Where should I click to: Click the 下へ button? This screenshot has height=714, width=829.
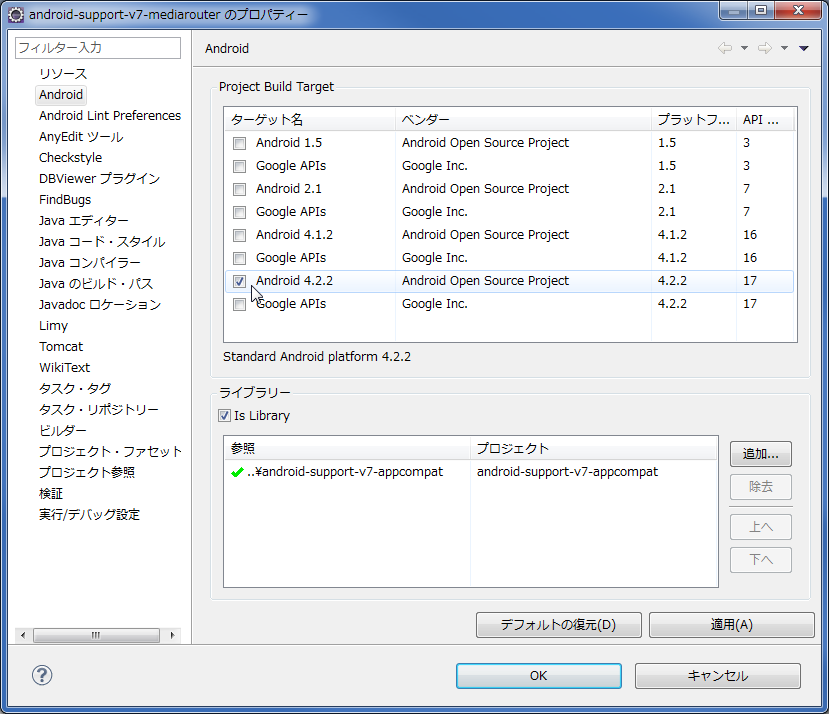(761, 560)
